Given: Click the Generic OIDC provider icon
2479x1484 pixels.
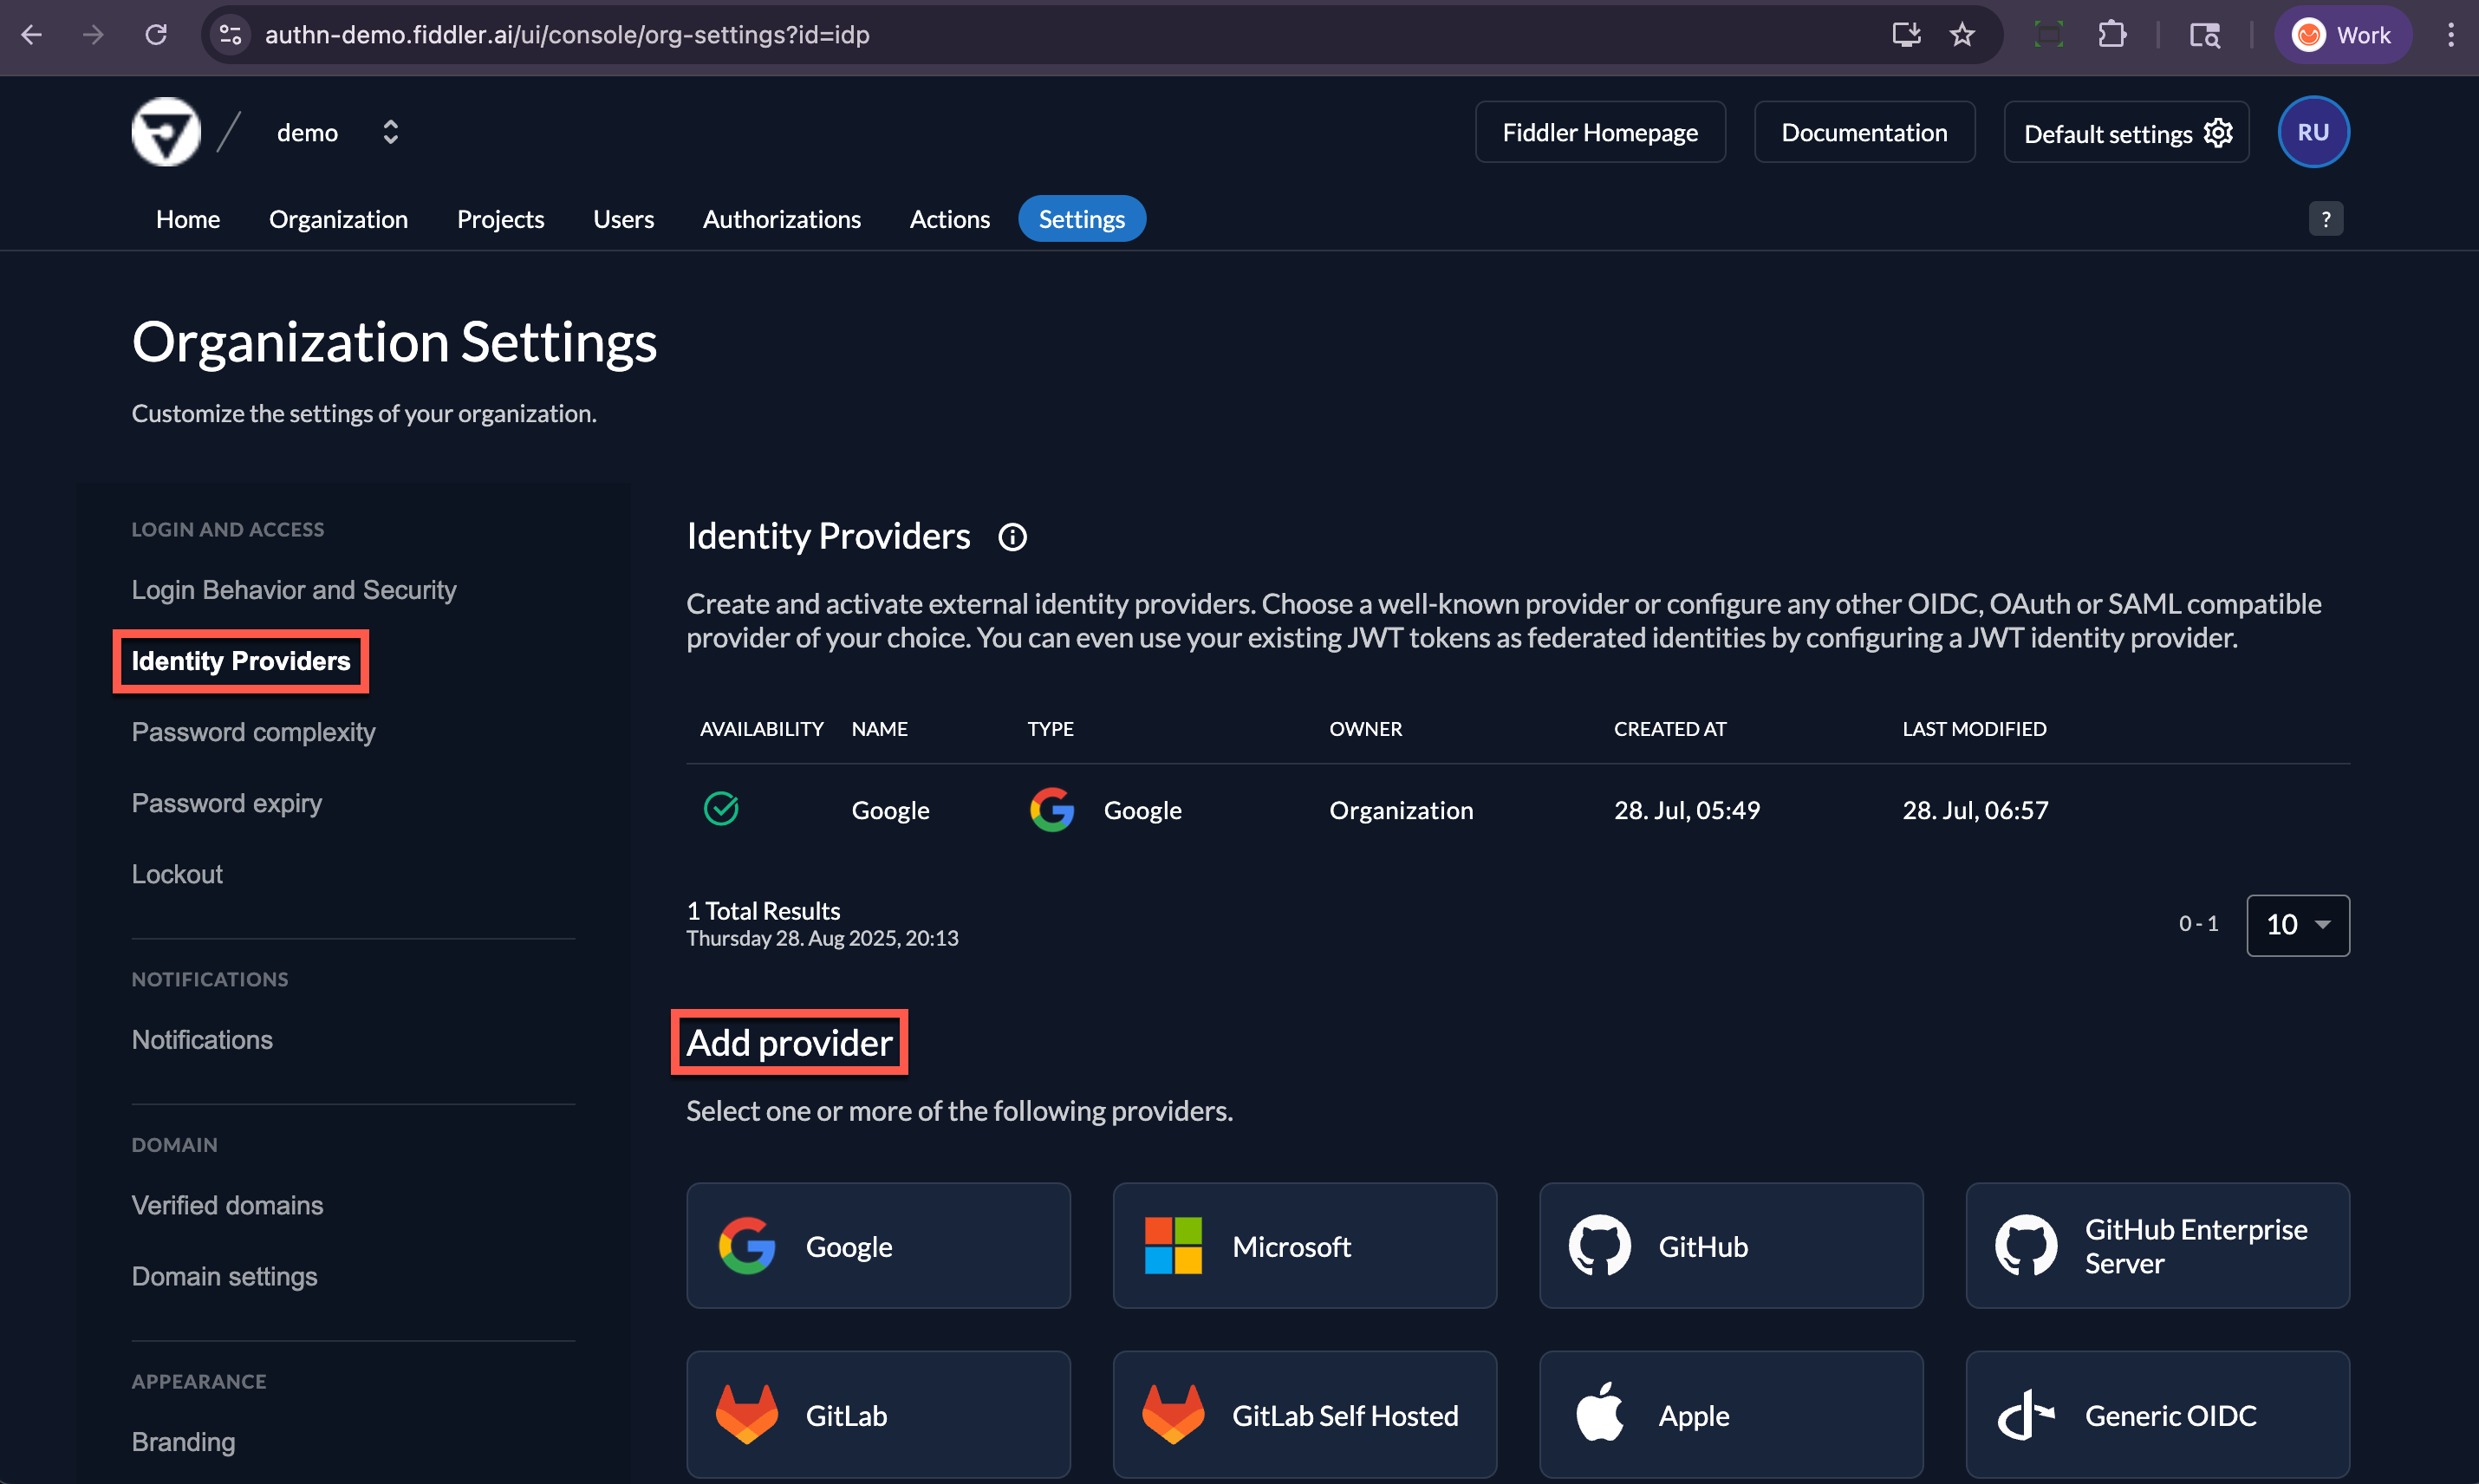Looking at the screenshot, I should pos(2026,1414).
